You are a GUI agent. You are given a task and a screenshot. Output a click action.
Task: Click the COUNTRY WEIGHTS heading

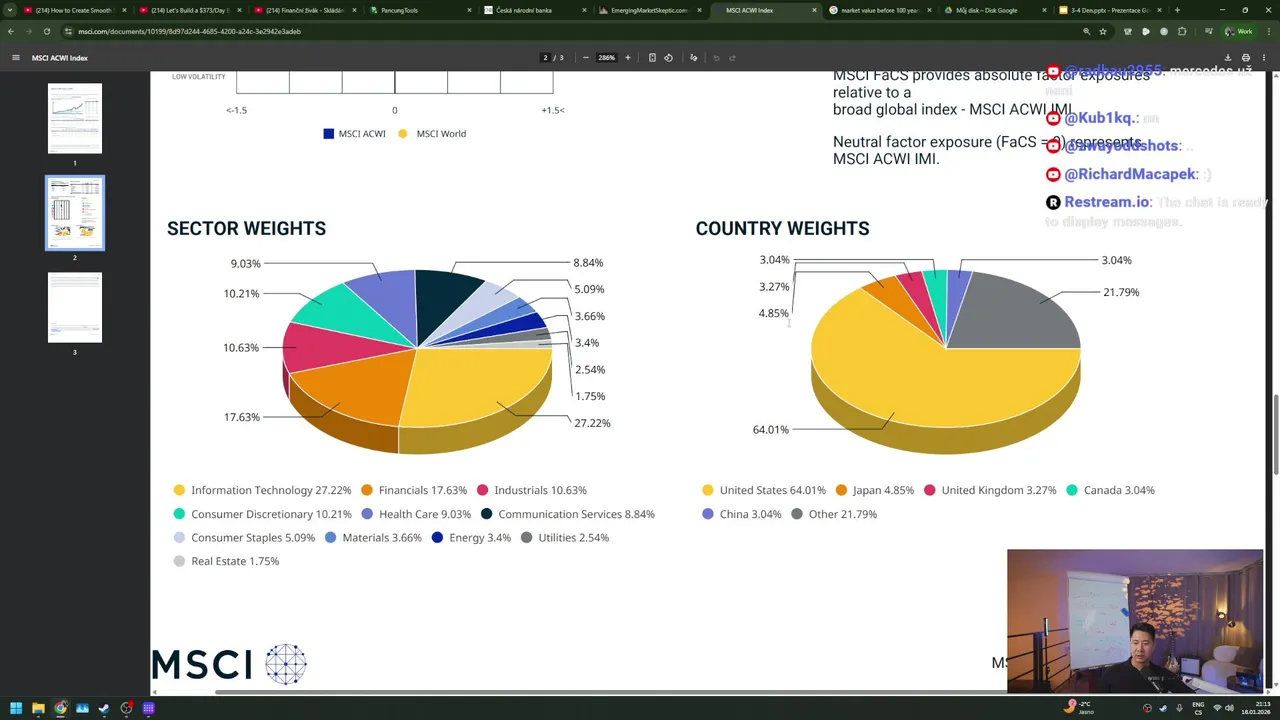782,228
